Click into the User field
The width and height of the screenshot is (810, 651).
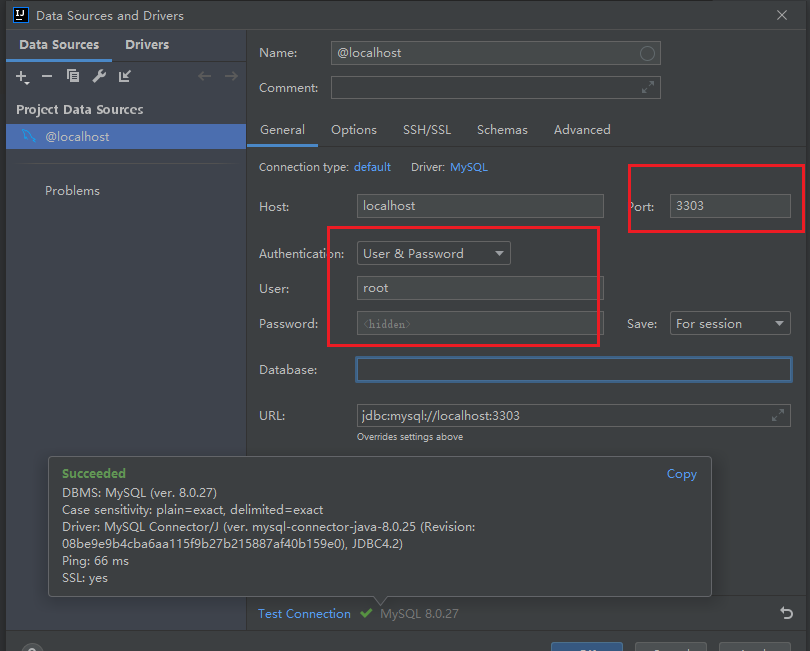(x=480, y=288)
